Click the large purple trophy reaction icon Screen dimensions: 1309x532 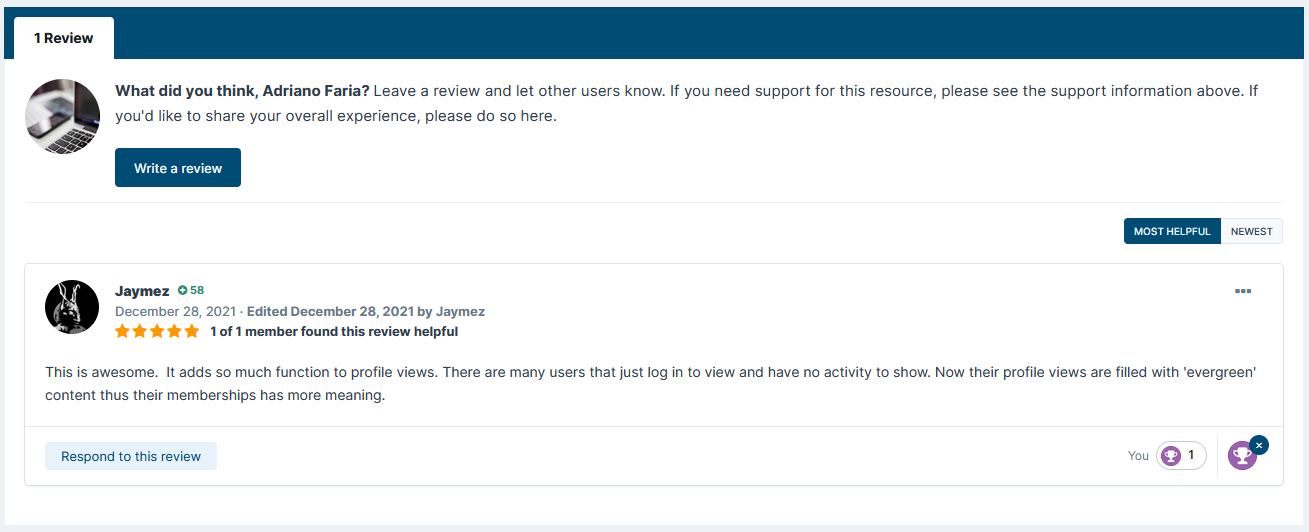(x=1241, y=456)
